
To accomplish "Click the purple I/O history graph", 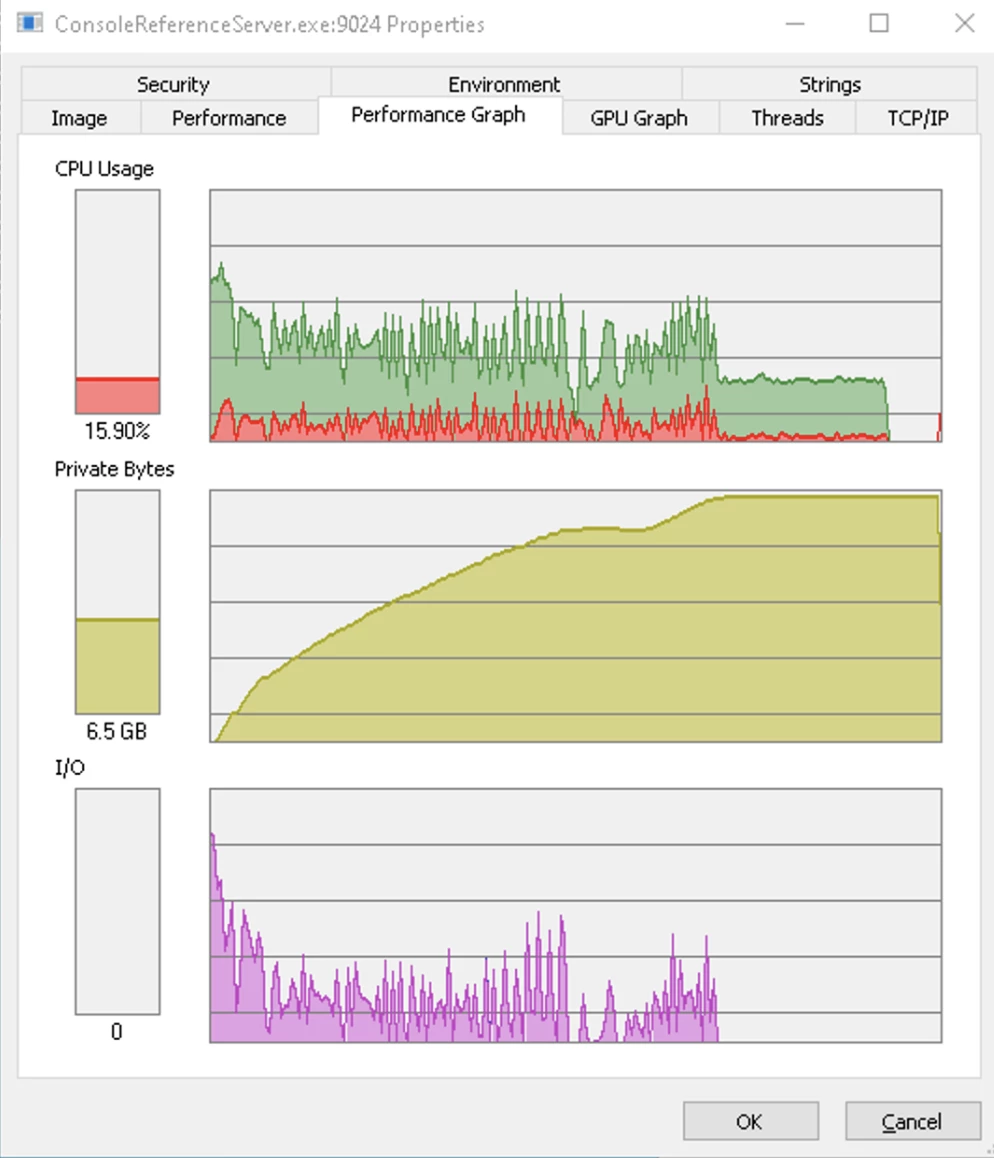I will [x=575, y=915].
